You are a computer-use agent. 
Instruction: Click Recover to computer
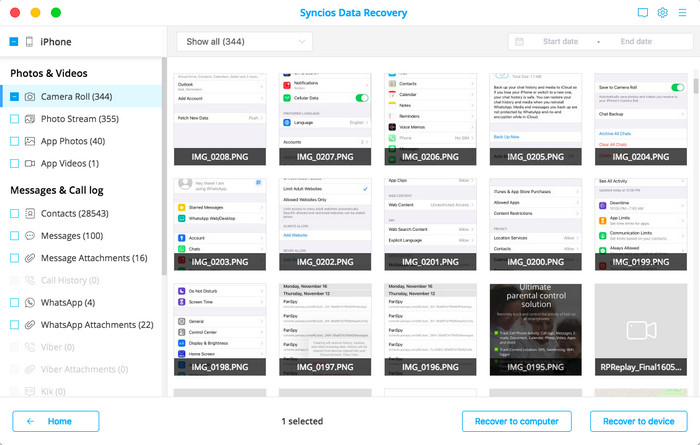point(517,421)
